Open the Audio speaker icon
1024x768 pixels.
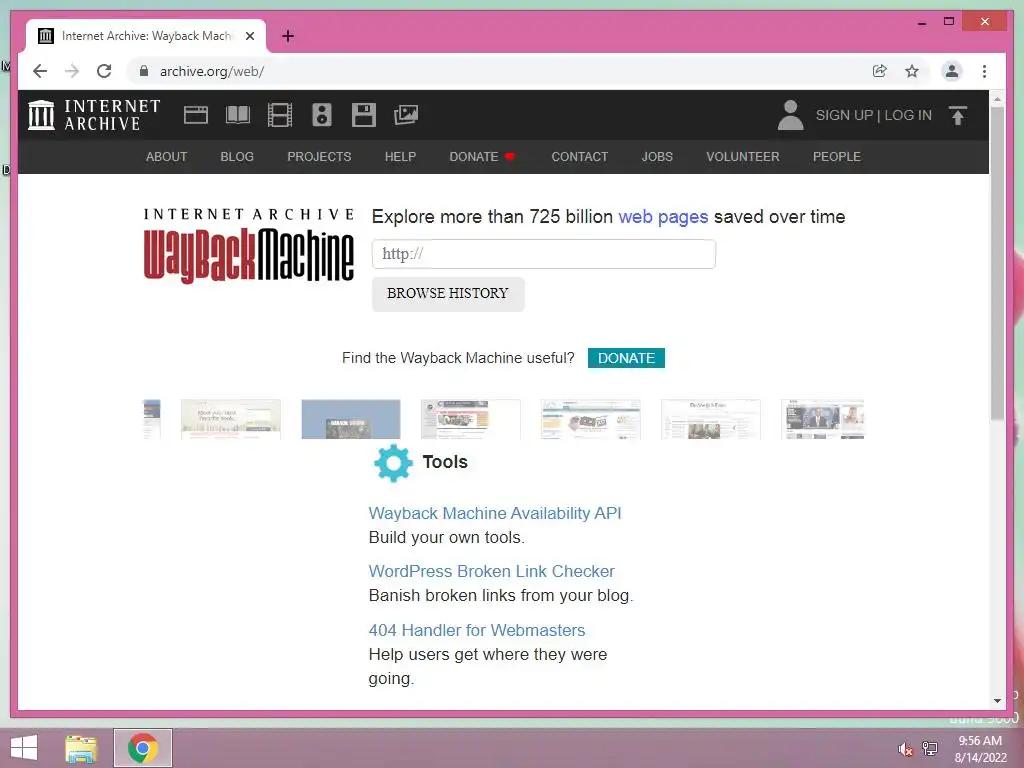(321, 115)
